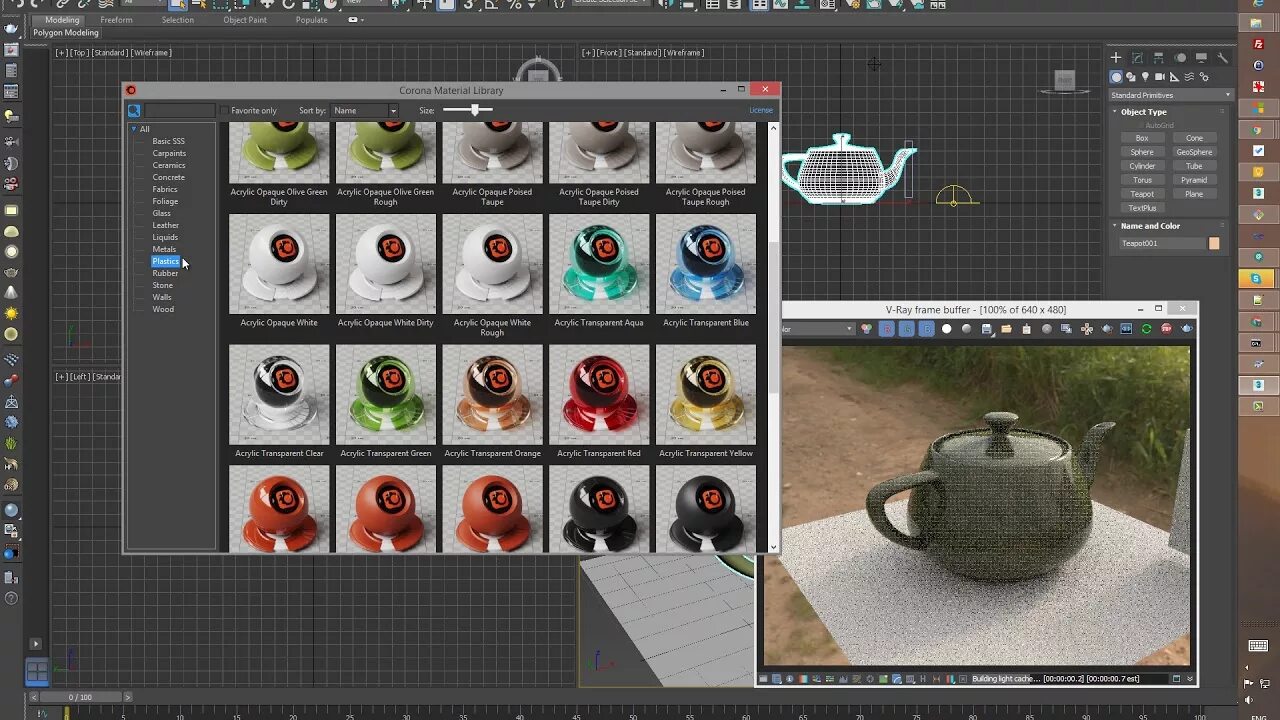Select the Plastics category in the material library
1280x720 pixels.
166,261
